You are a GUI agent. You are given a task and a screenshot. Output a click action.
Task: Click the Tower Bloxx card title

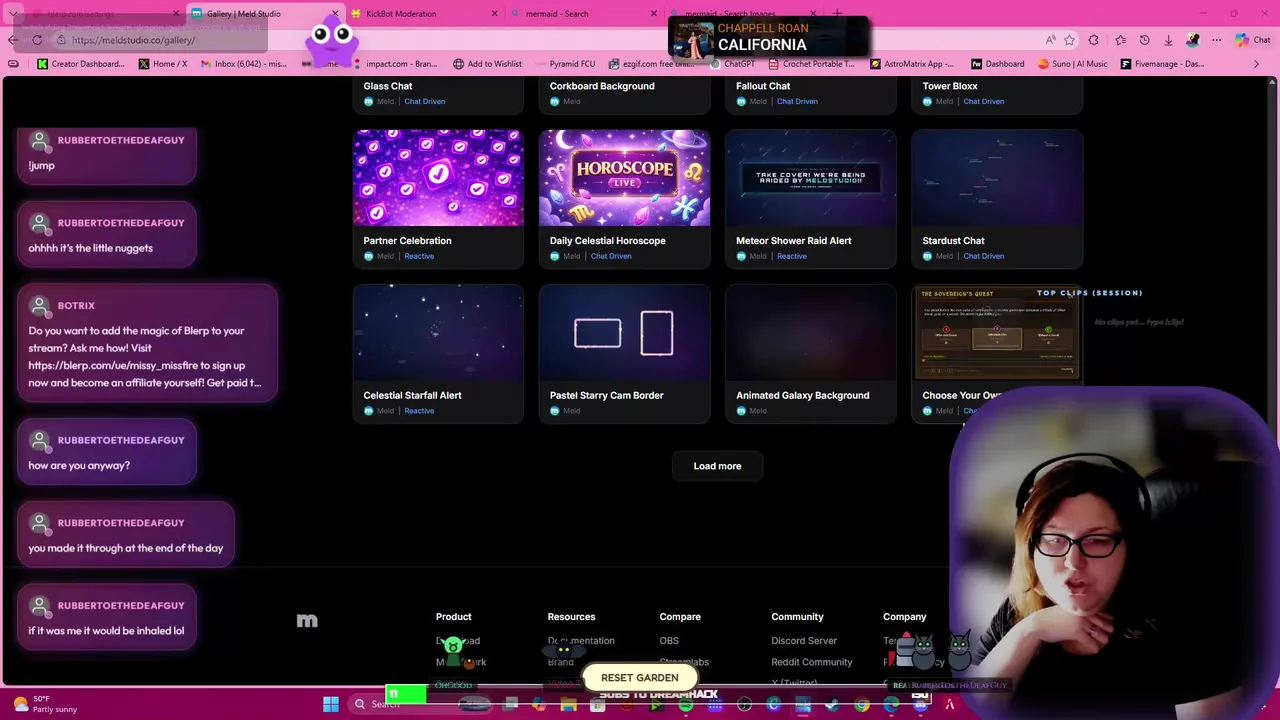950,86
